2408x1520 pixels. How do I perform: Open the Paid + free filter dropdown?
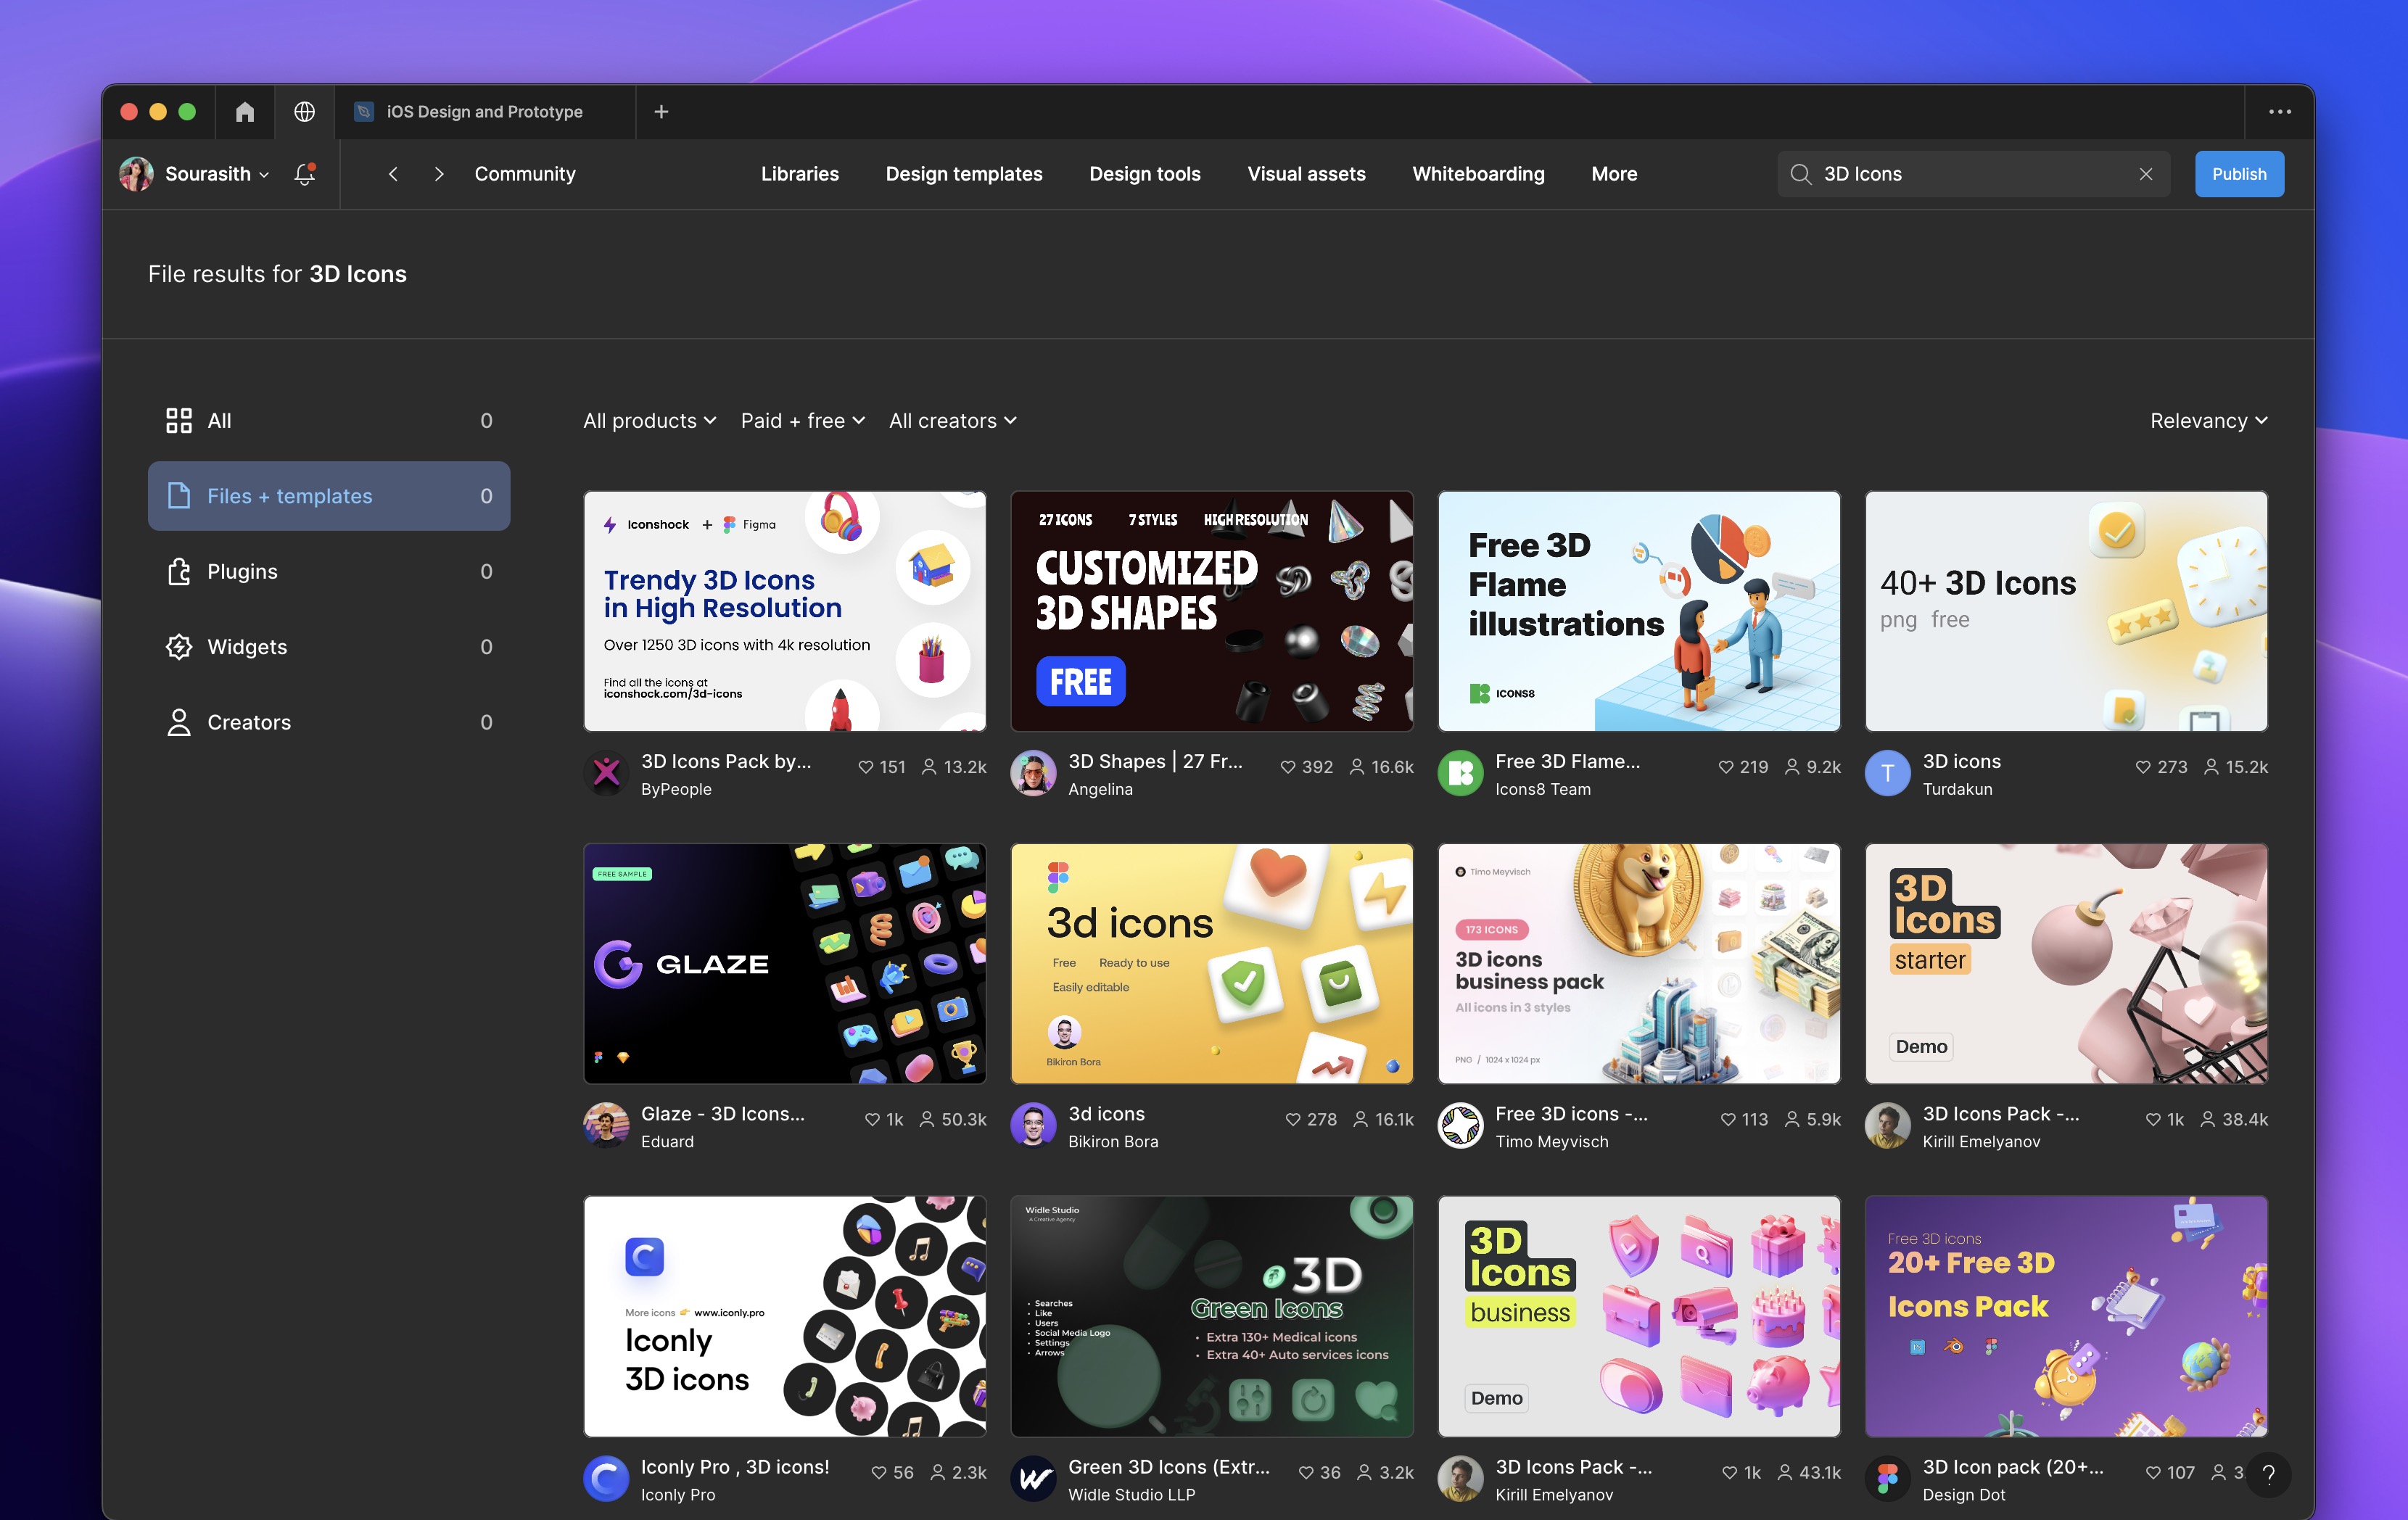click(x=802, y=420)
